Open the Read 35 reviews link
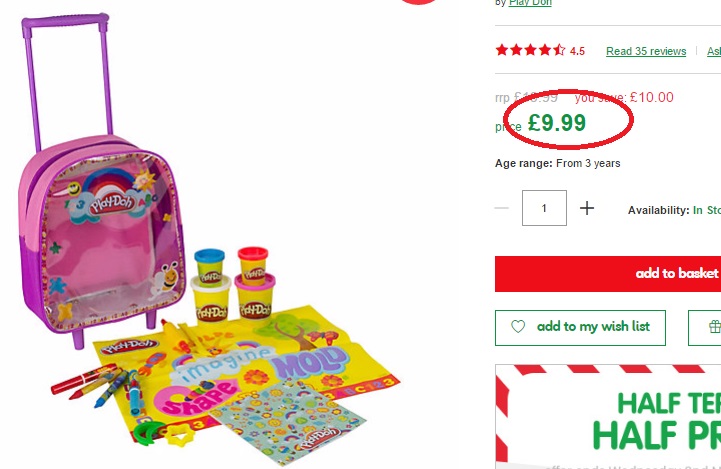Image resolution: width=721 pixels, height=469 pixels. click(646, 51)
